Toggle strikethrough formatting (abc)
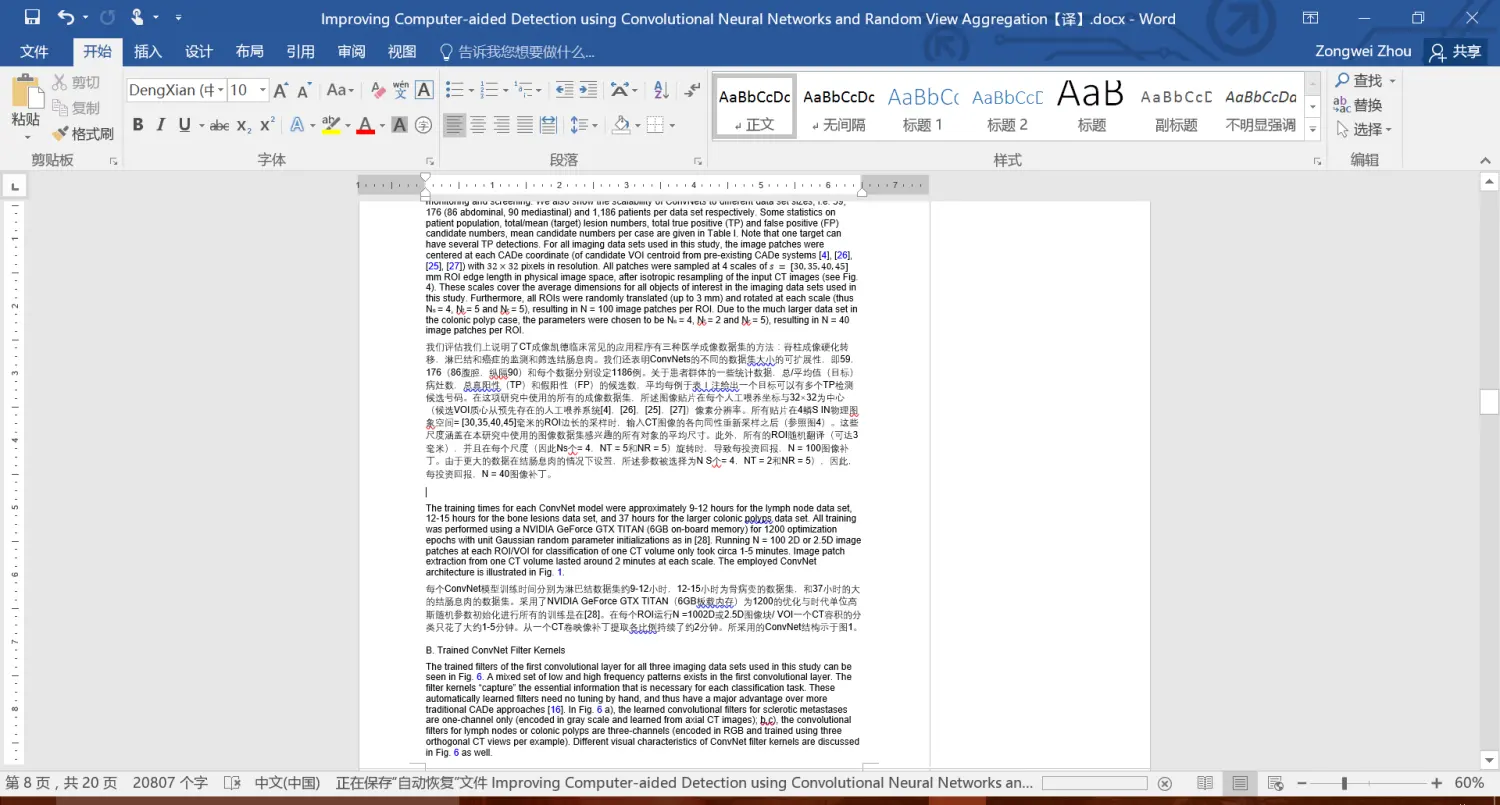1500x805 pixels. [219, 125]
